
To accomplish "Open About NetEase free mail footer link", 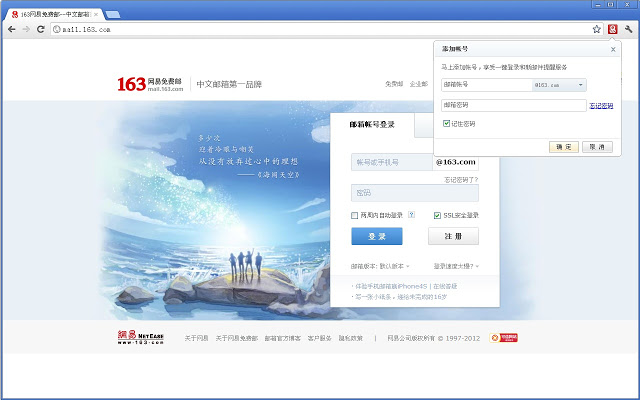I will [x=236, y=338].
